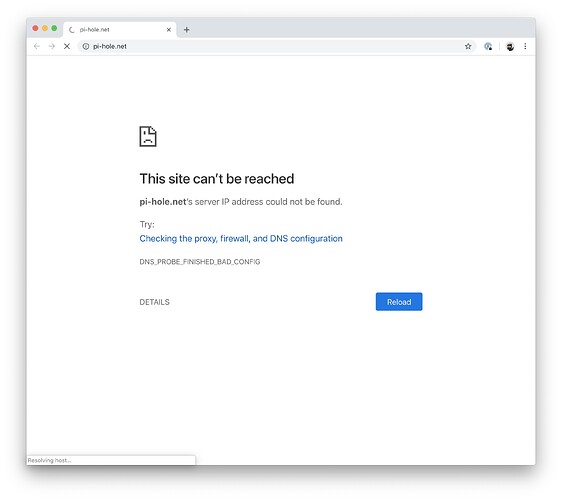Click the green fullscreen window button
The image size is (562, 500).
tap(54, 28)
